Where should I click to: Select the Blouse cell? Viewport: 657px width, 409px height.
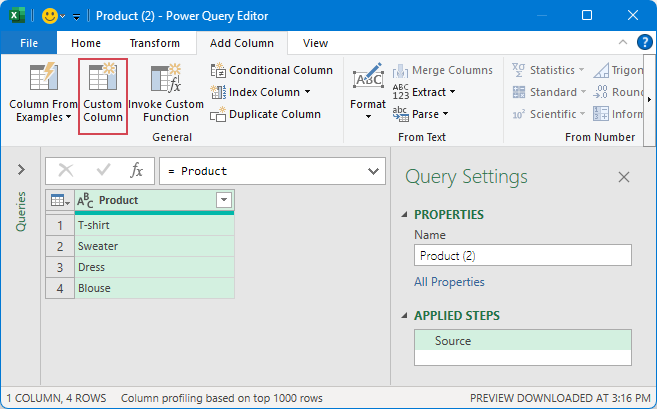click(x=154, y=288)
